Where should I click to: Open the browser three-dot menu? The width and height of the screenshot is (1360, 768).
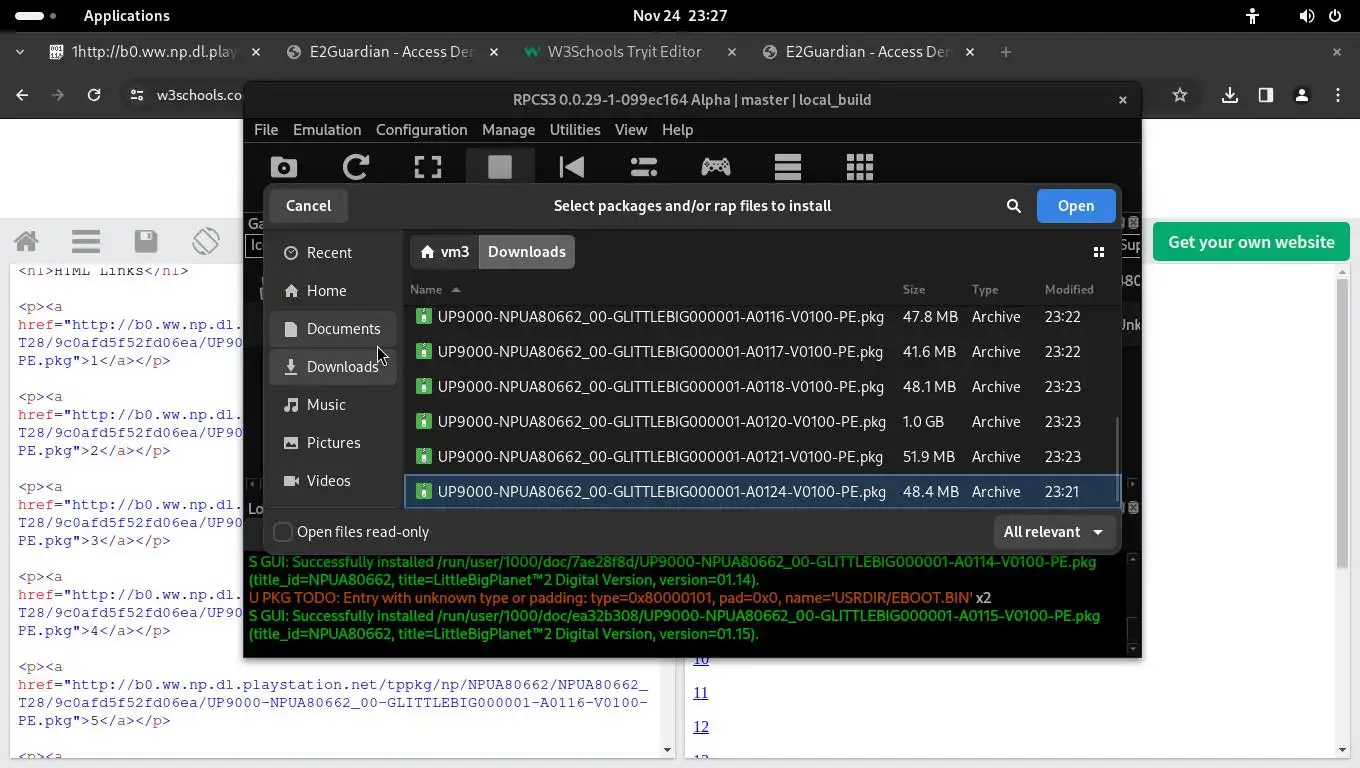pos(1338,95)
